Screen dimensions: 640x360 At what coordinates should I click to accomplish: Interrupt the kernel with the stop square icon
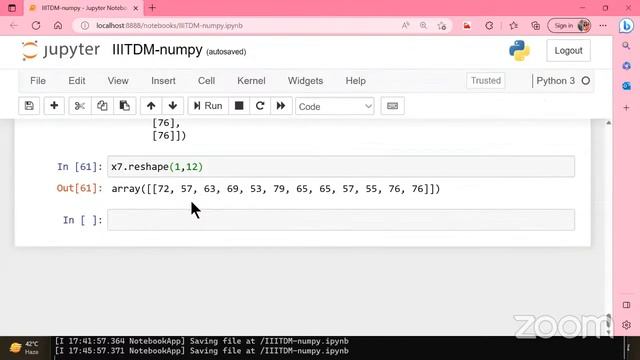point(239,106)
